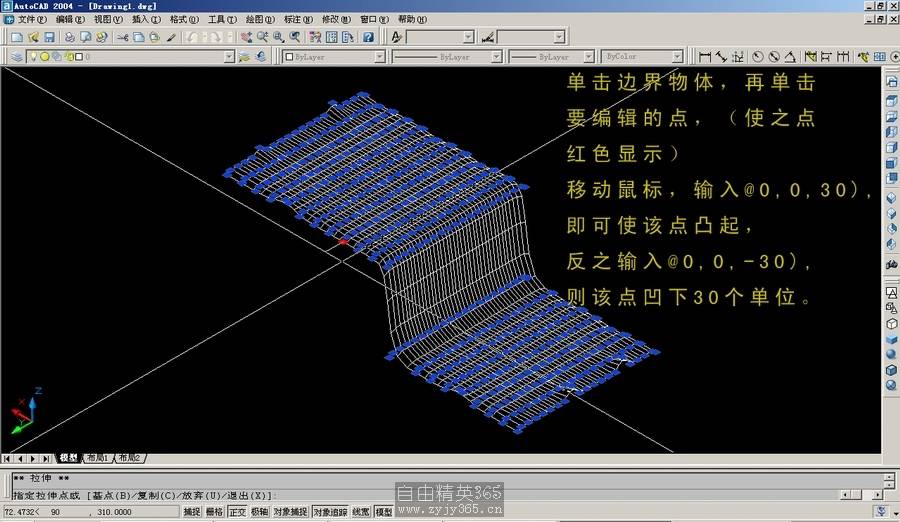Screen dimensions: 900x522
Task: Click the 线宽 lineweight status button
Action: [361, 512]
